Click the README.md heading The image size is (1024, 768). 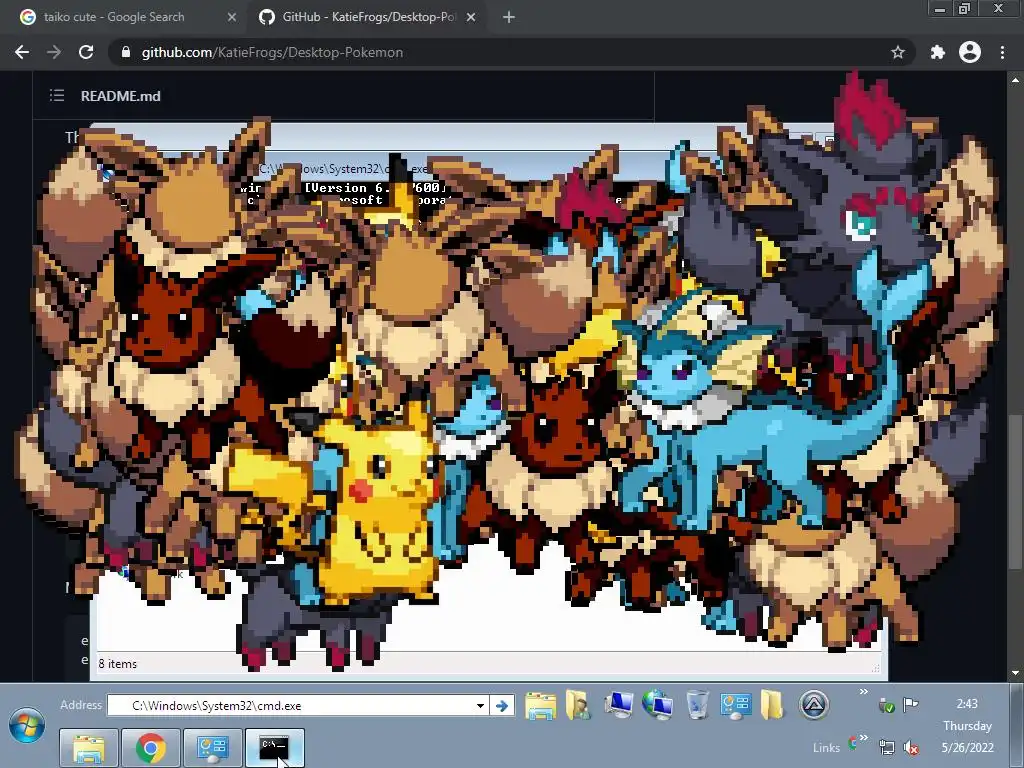[x=121, y=96]
